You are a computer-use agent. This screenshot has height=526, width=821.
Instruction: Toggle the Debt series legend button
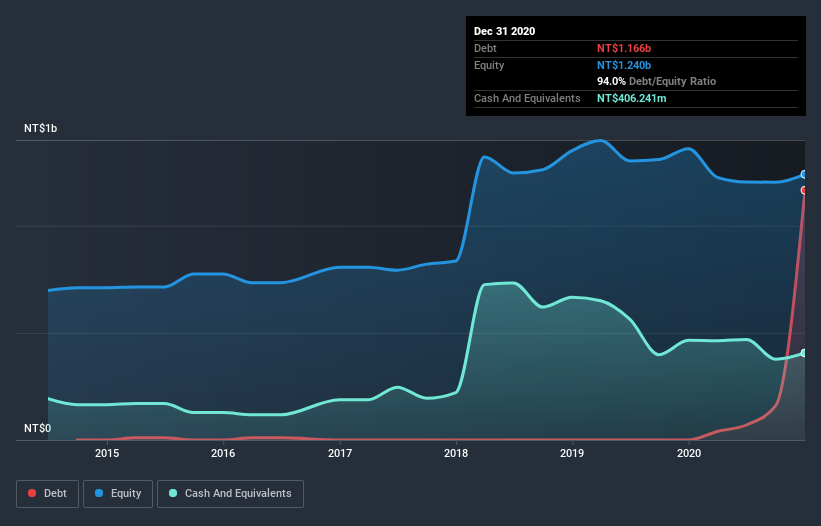tap(48, 494)
